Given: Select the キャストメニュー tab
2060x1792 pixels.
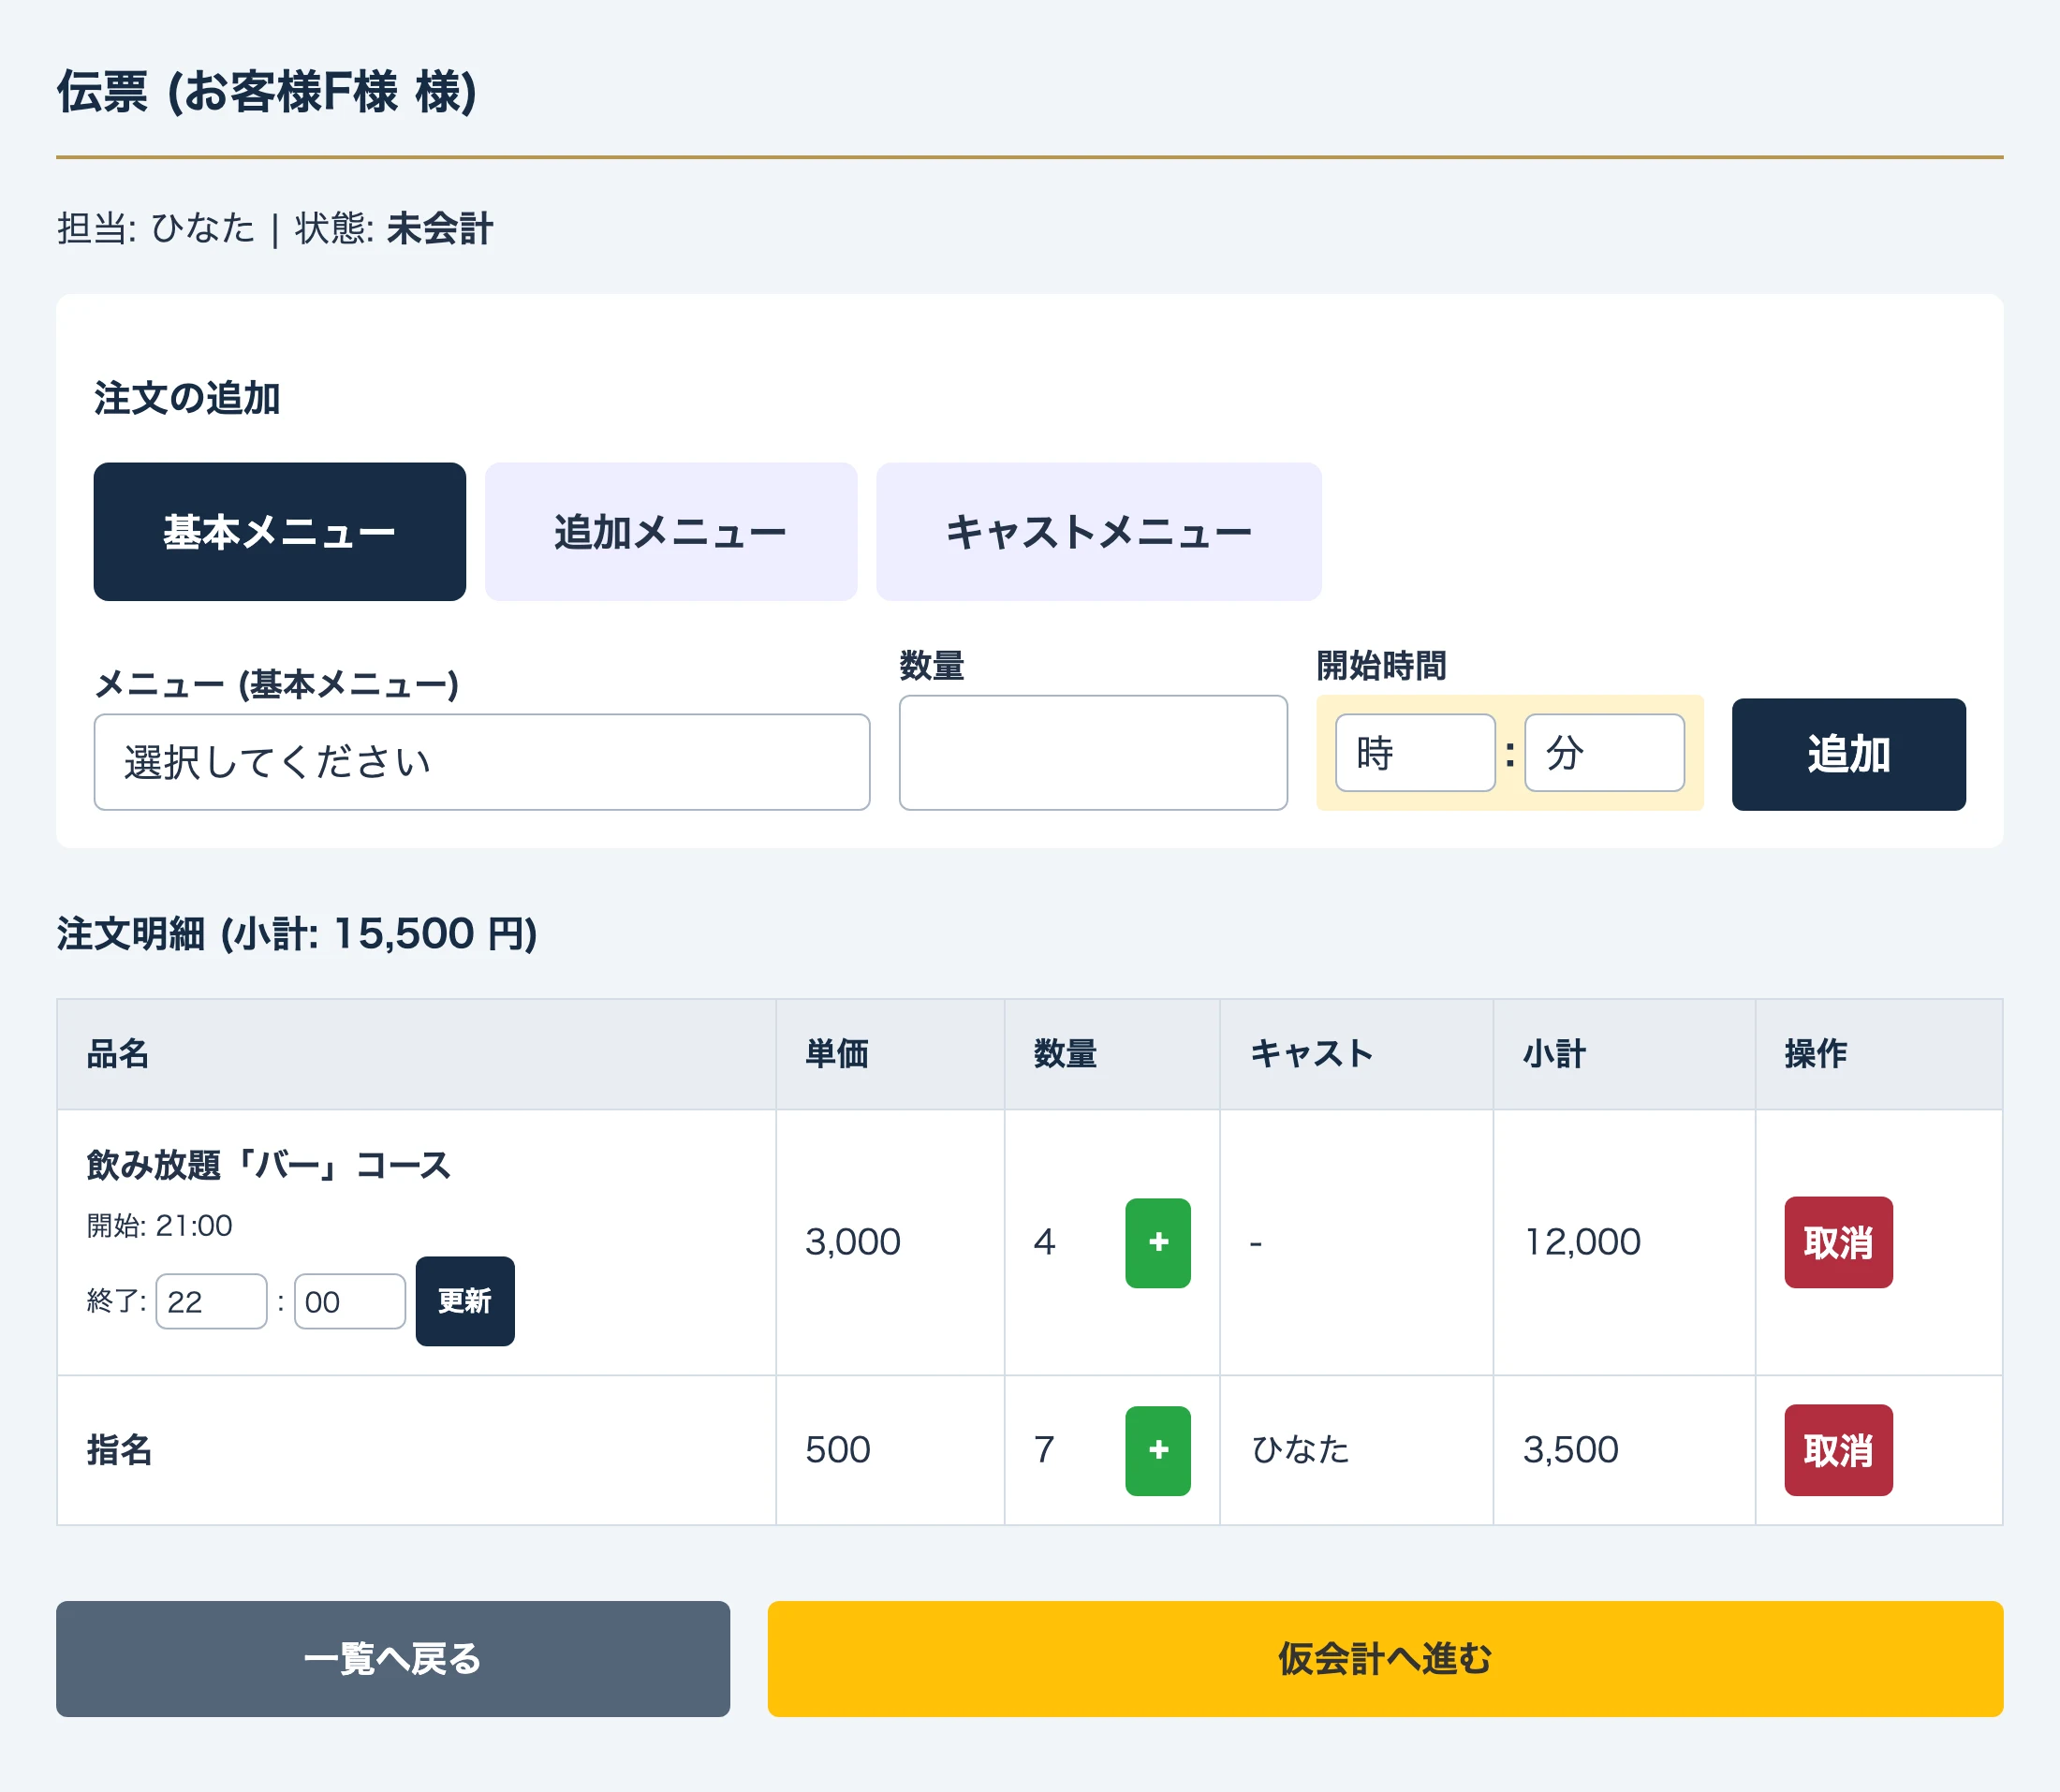Looking at the screenshot, I should tap(1099, 531).
